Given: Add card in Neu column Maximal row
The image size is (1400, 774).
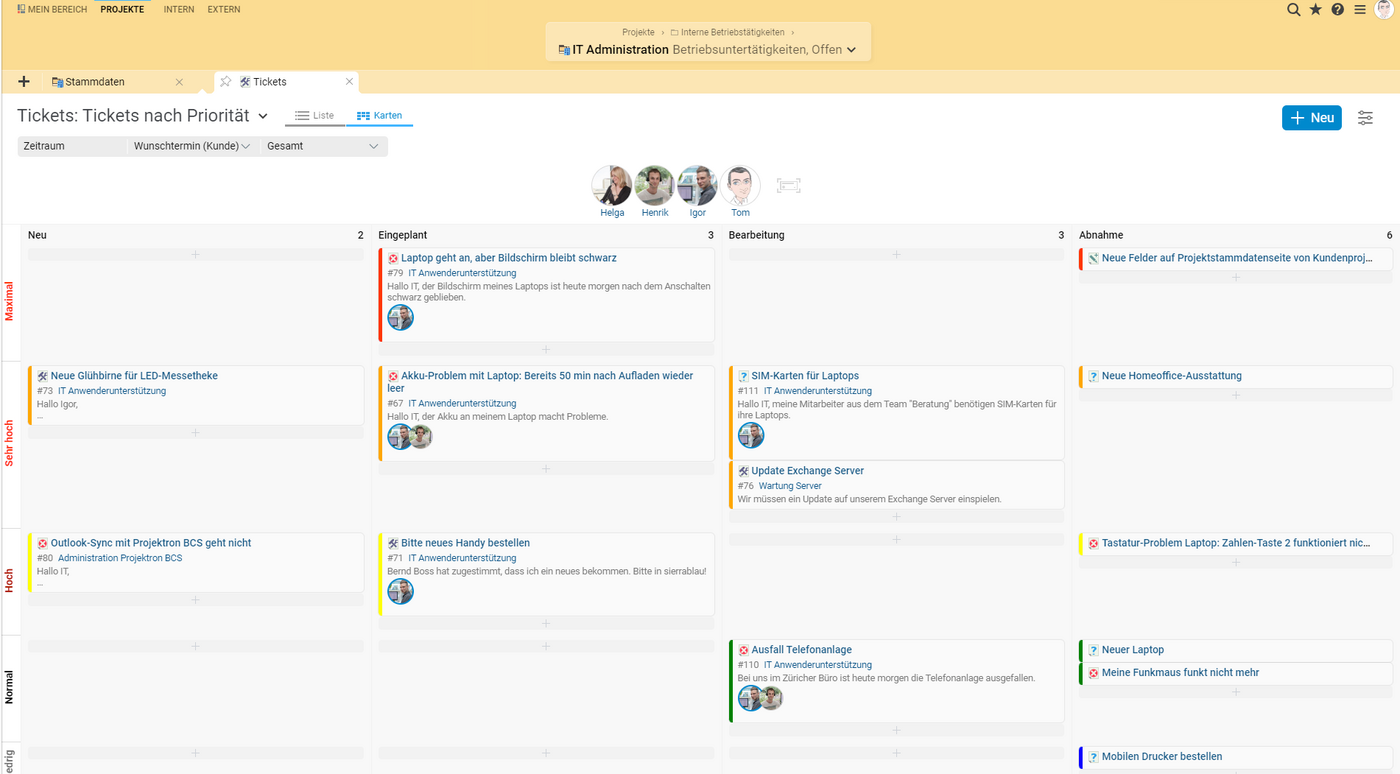Looking at the screenshot, I should (x=195, y=255).
